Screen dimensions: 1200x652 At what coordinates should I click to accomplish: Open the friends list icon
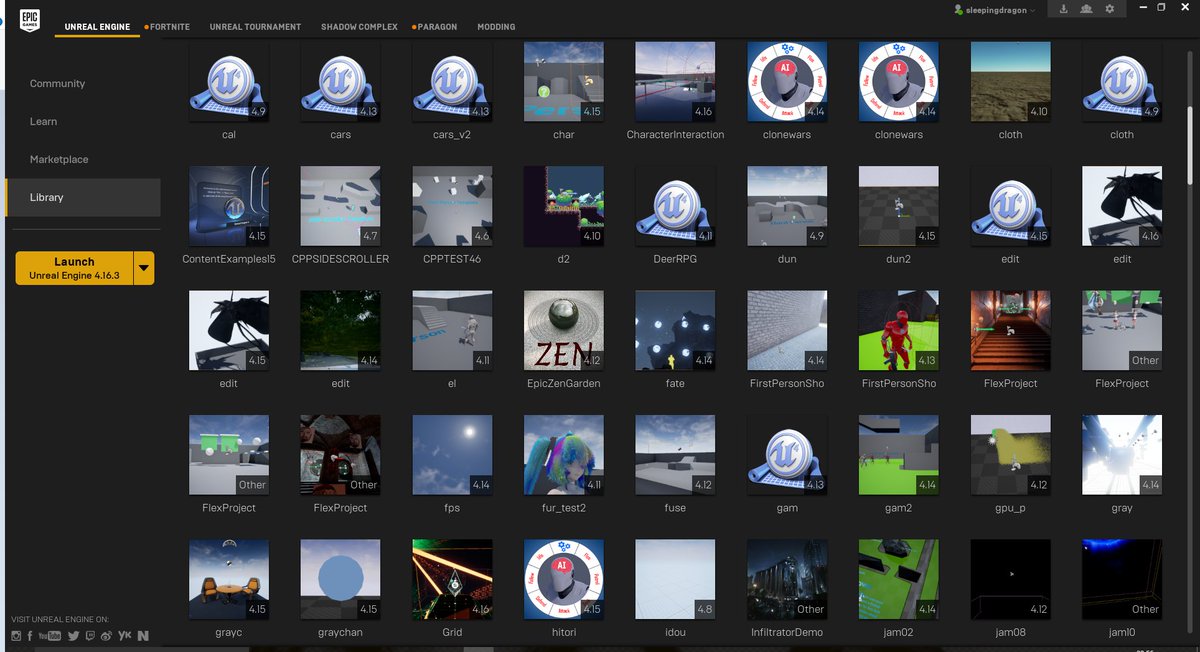[1086, 9]
